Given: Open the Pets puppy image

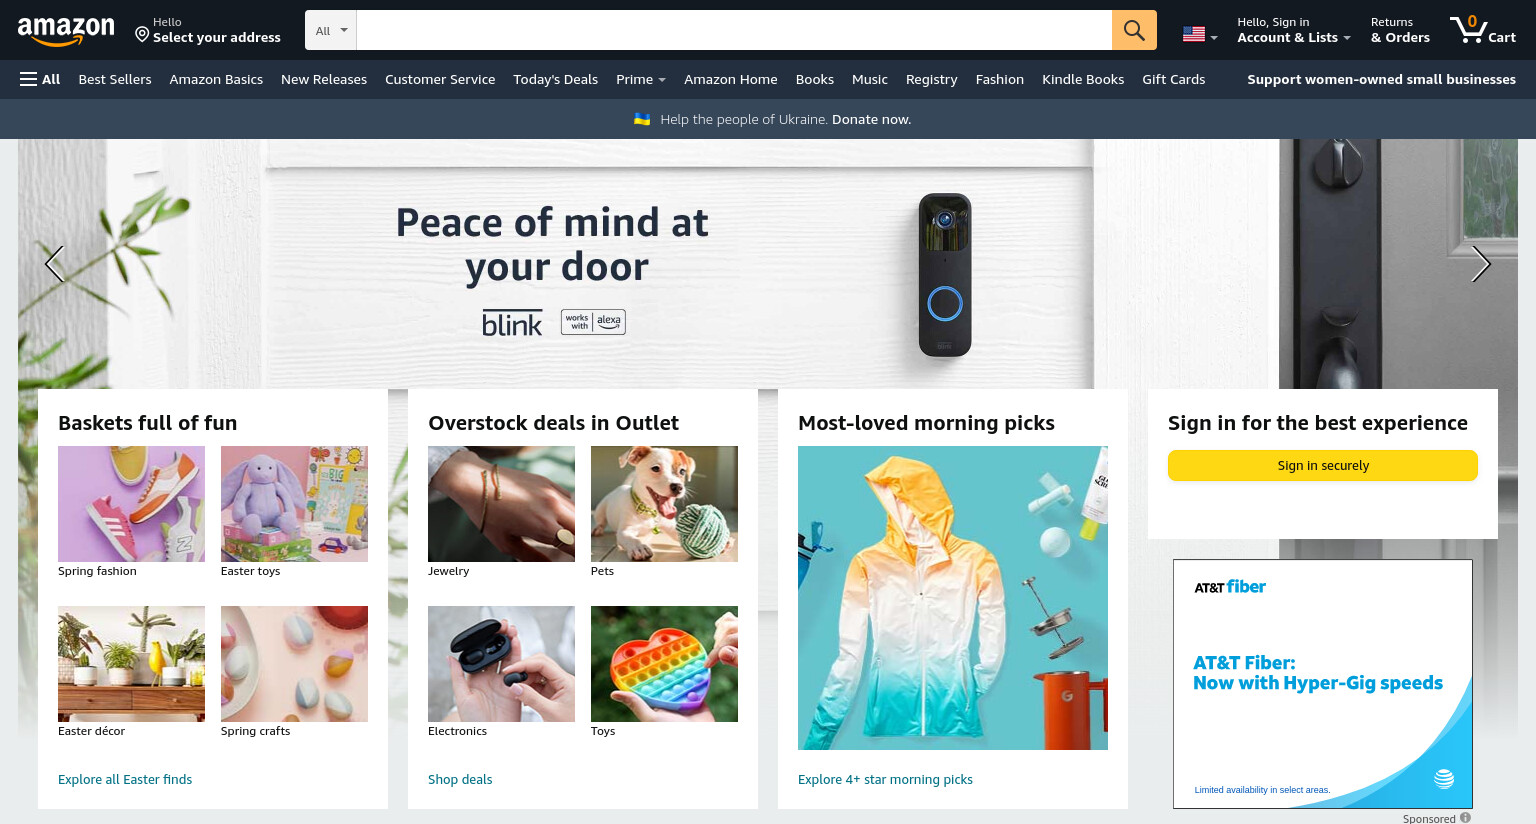Looking at the screenshot, I should click(x=664, y=504).
